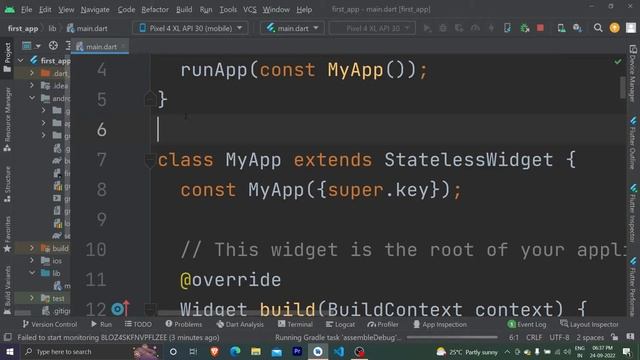
Task: Open the Pixel 4 XL API 30 (mobile) device dropdown
Action: pos(191,28)
